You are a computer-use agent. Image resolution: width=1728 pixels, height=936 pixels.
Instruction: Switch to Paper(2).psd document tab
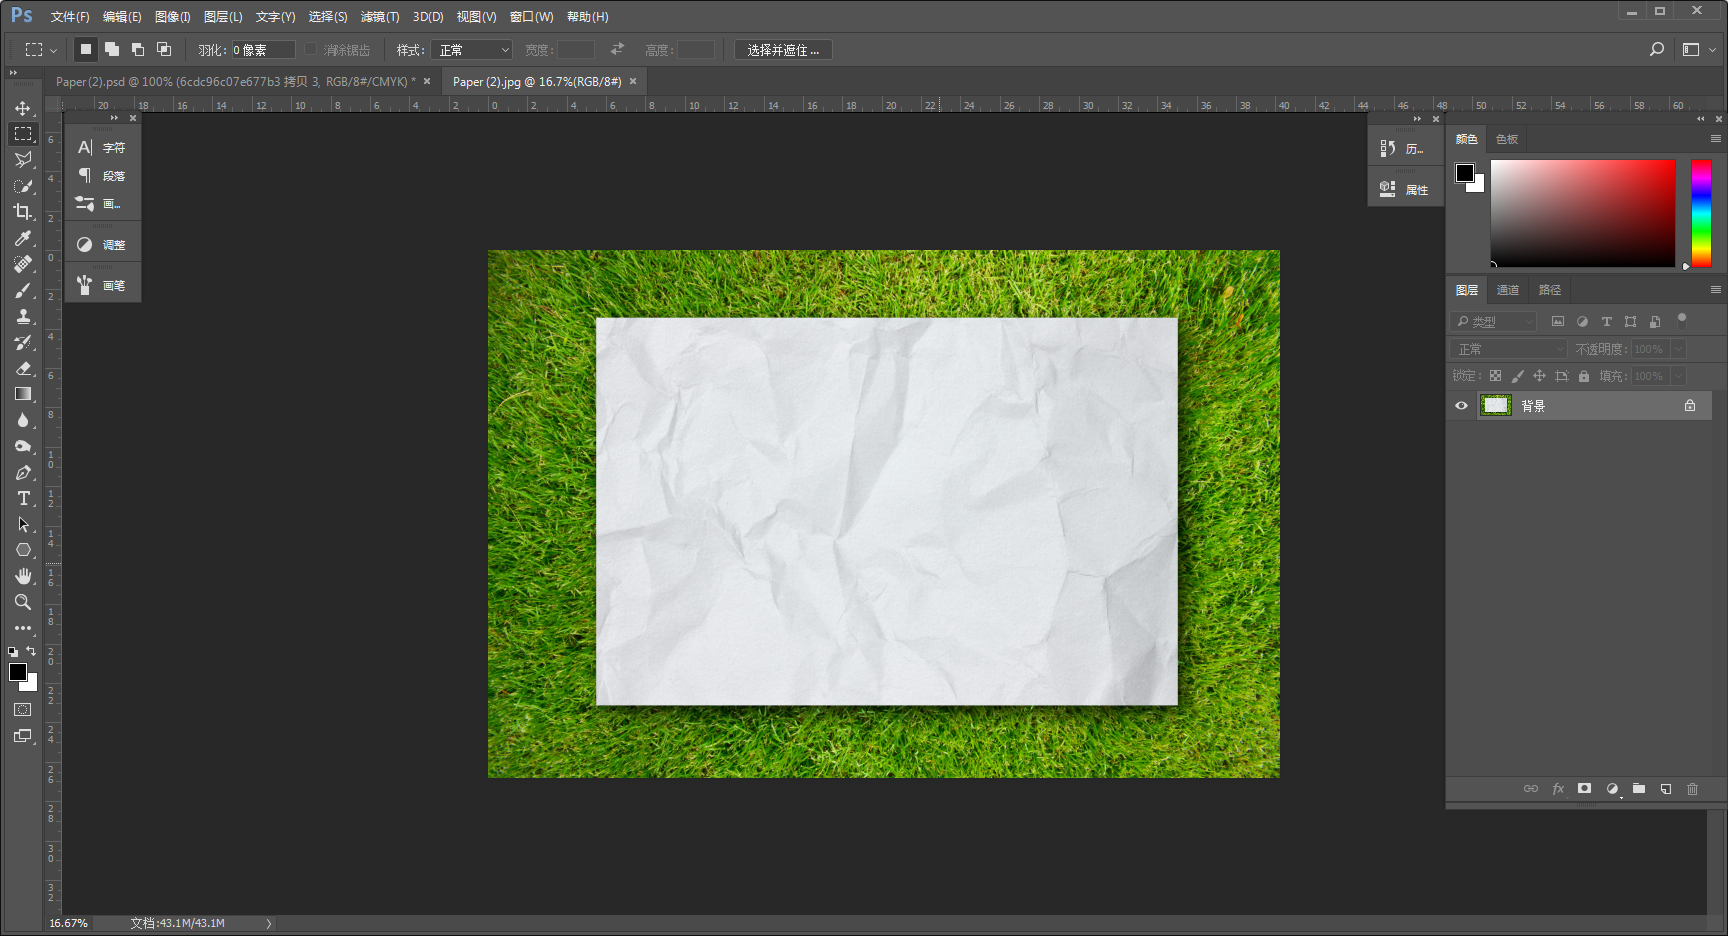tap(236, 82)
